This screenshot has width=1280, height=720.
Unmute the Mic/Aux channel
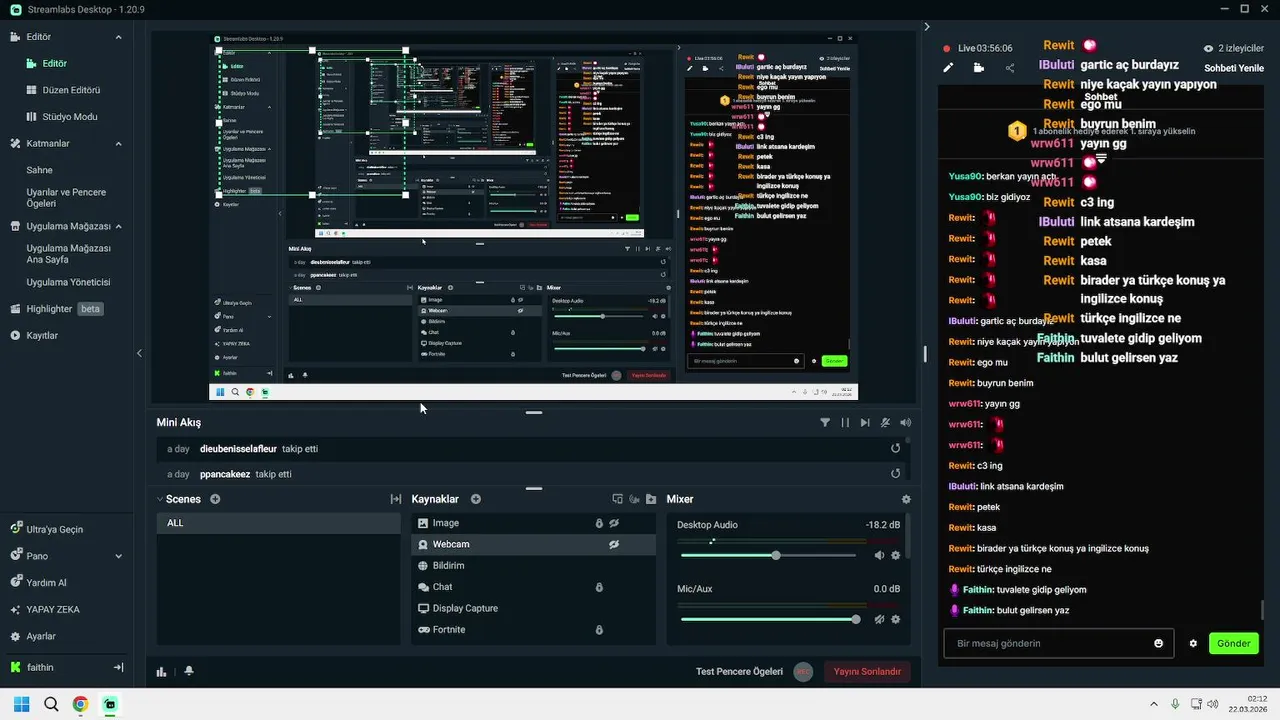pyautogui.click(x=879, y=619)
